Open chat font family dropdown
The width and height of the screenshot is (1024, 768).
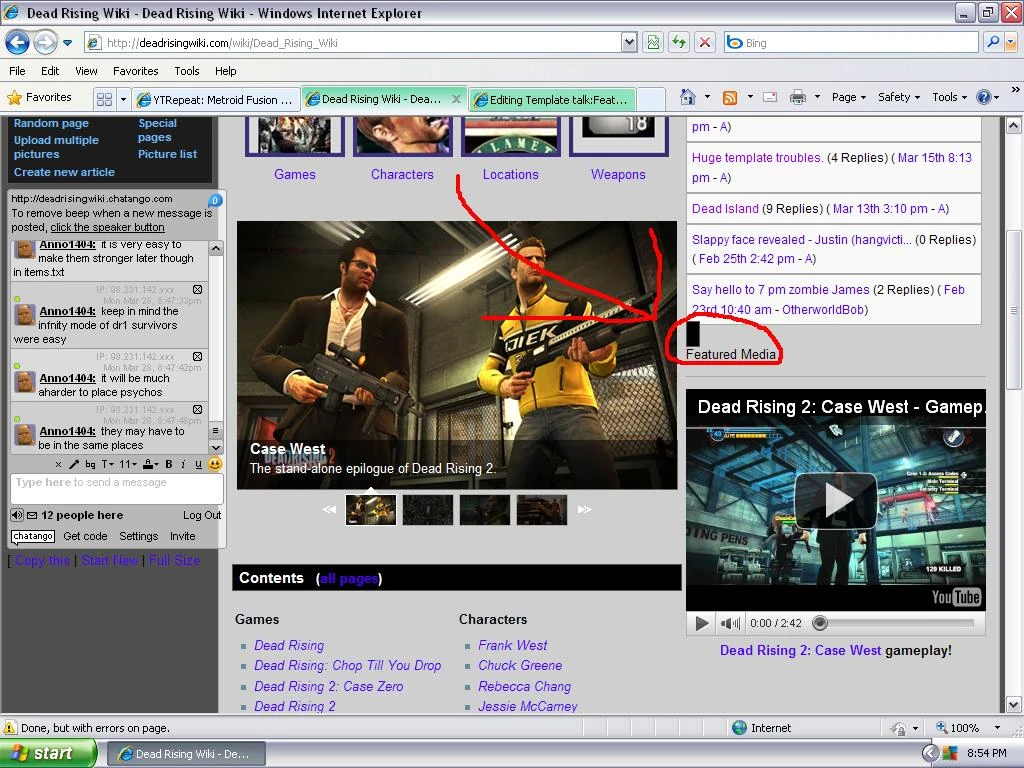[108, 464]
